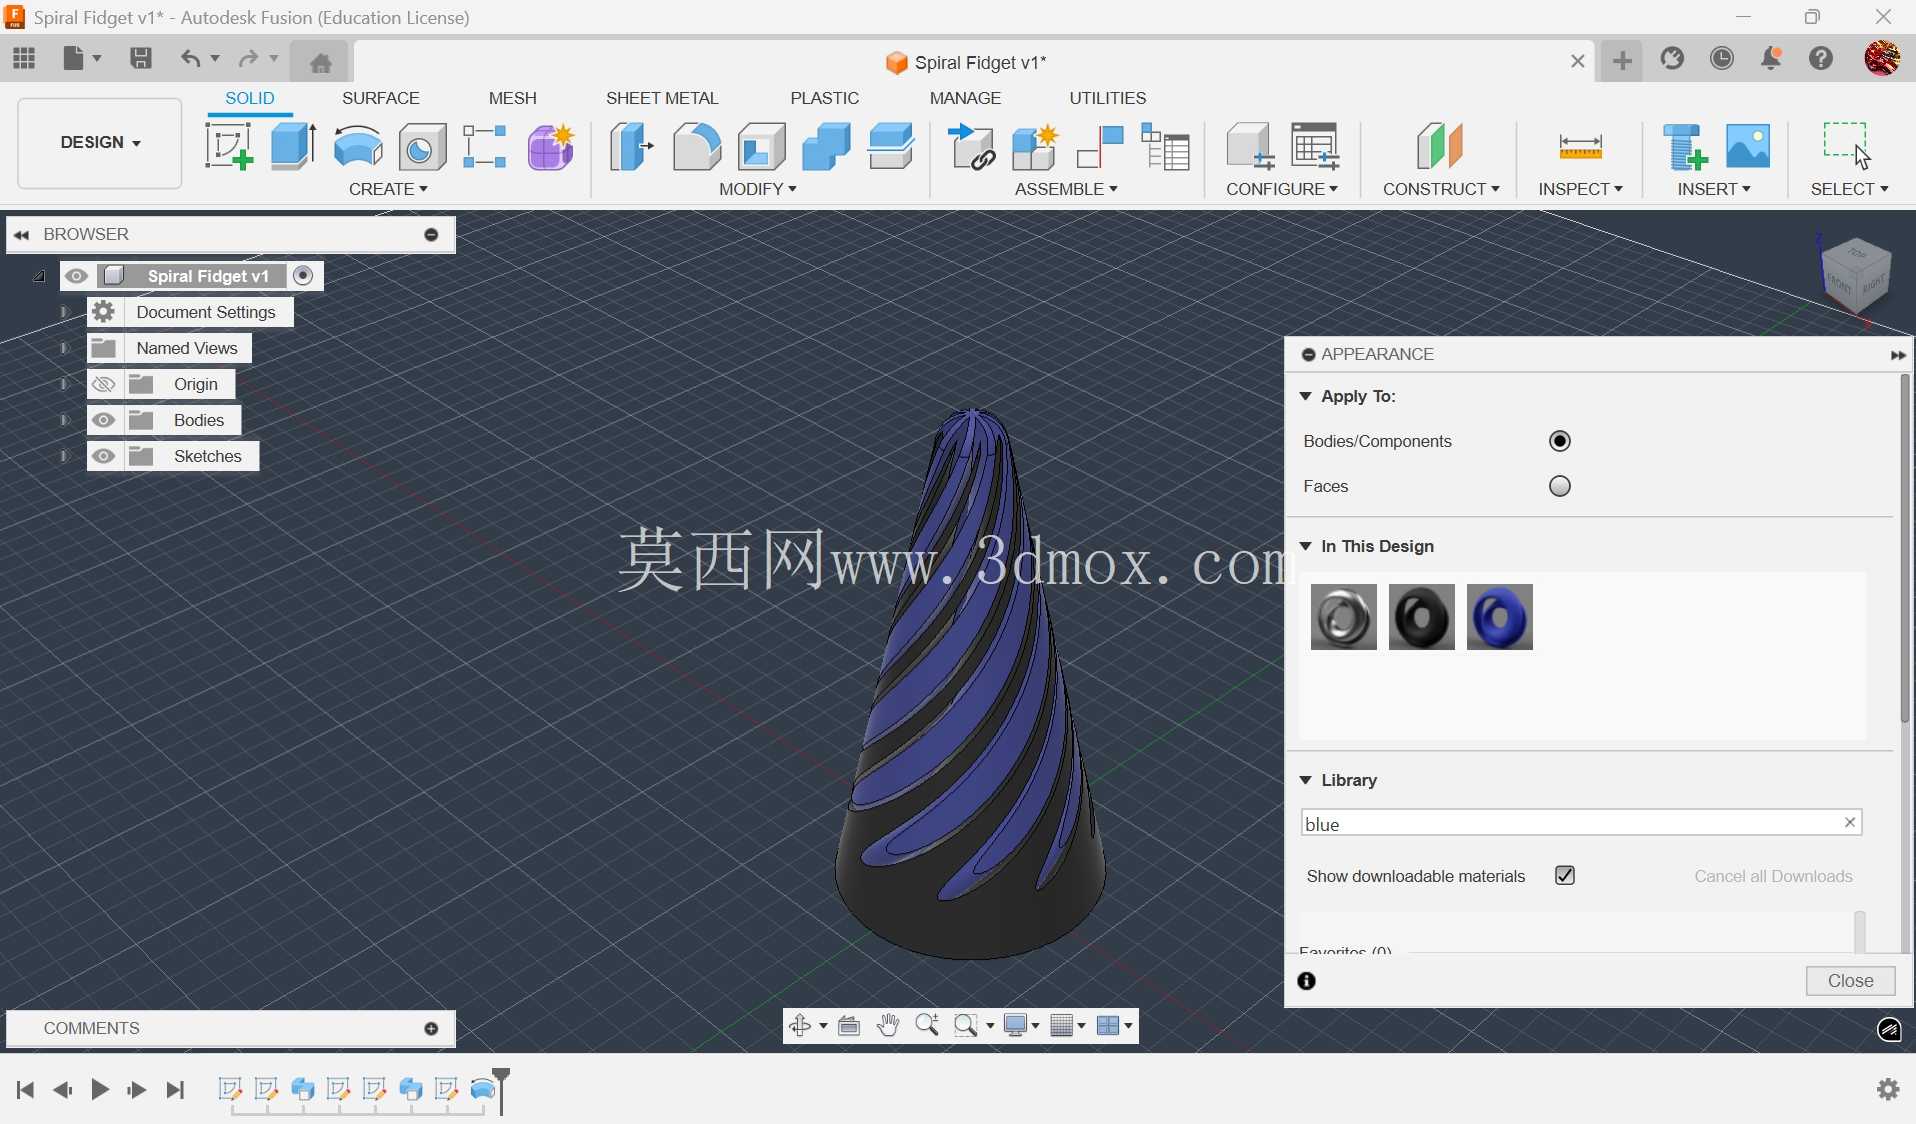Screen dimensions: 1916x1124
Task: Select the Bodies/Components radio button
Action: 1560,441
